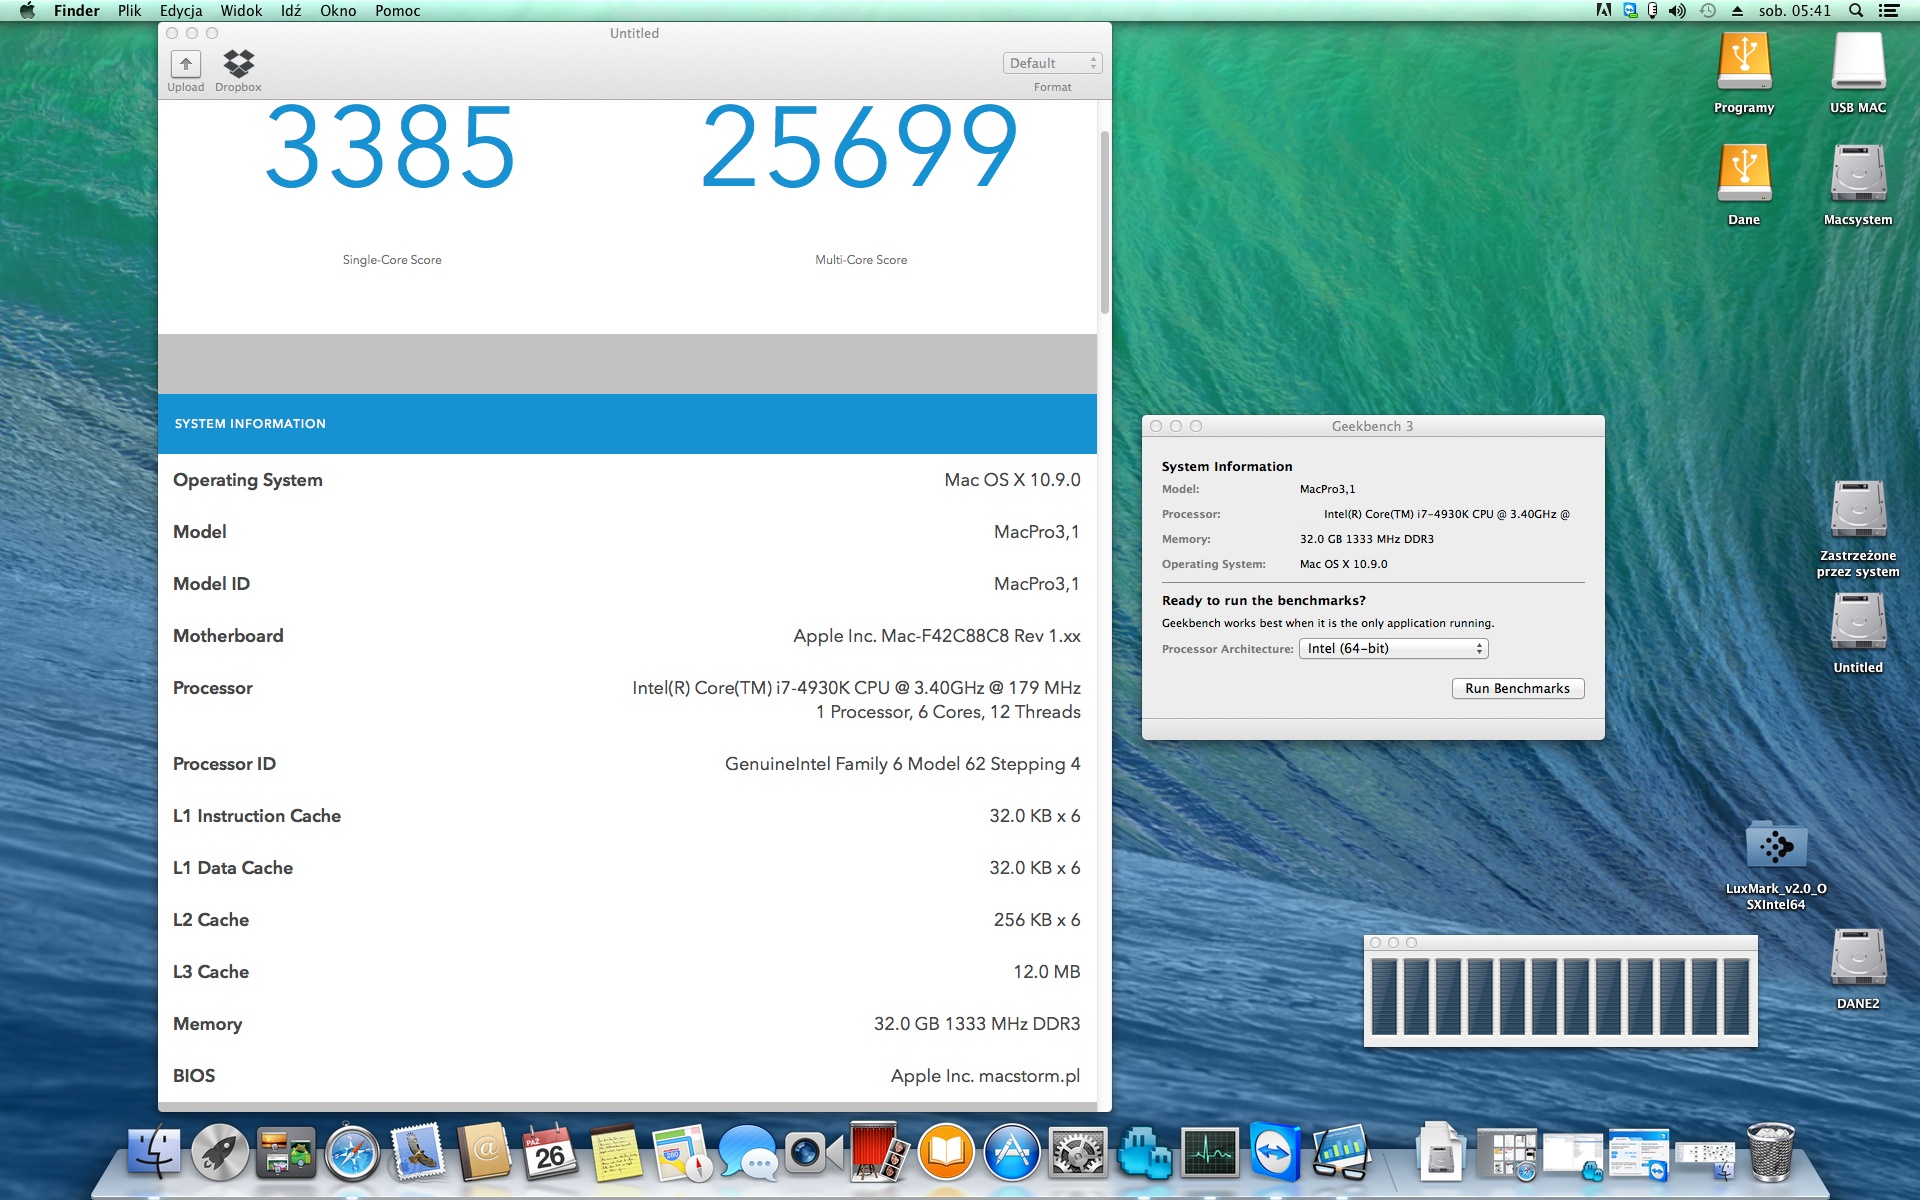The height and width of the screenshot is (1200, 1920).
Task: Open Photo Booth in Dock
Action: [879, 1151]
